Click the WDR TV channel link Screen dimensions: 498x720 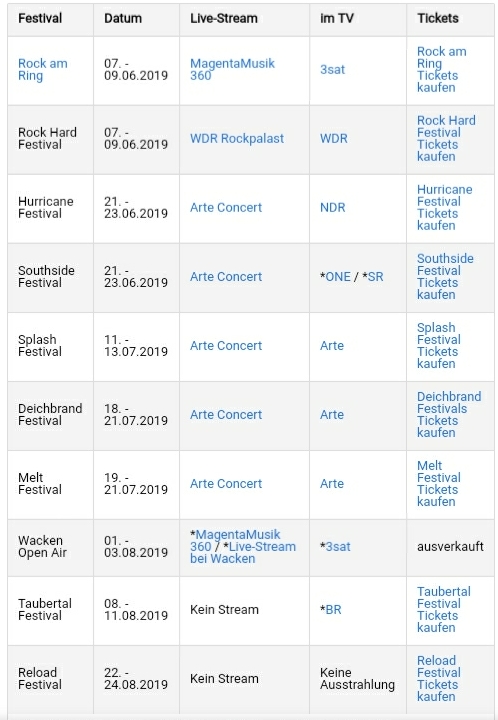point(334,138)
